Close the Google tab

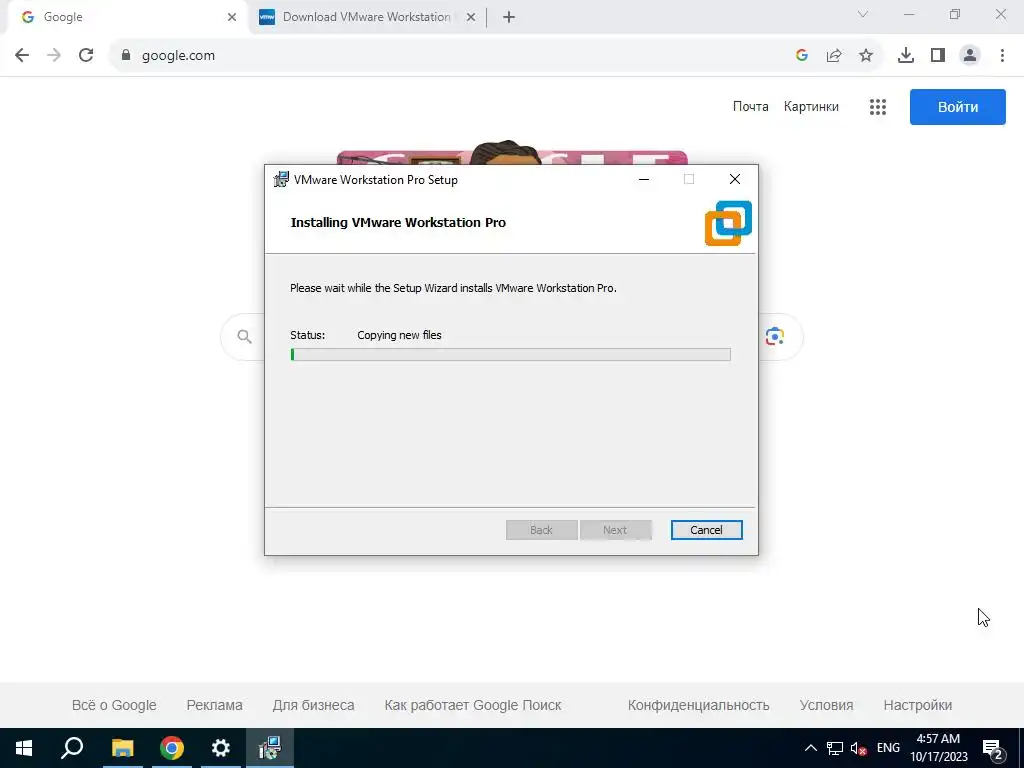point(231,18)
